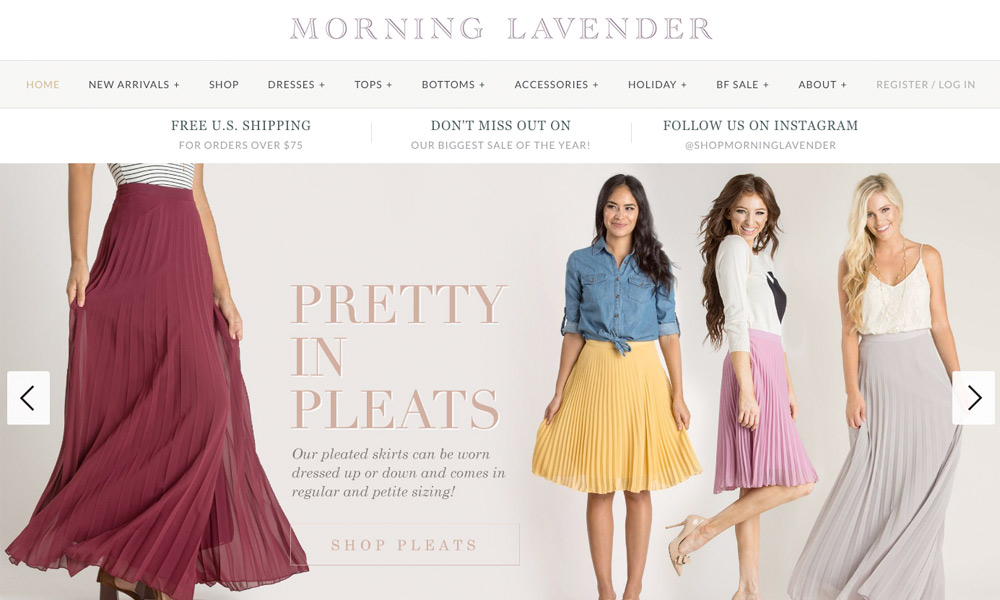
Task: Expand the Accessories menu
Action: [557, 84]
